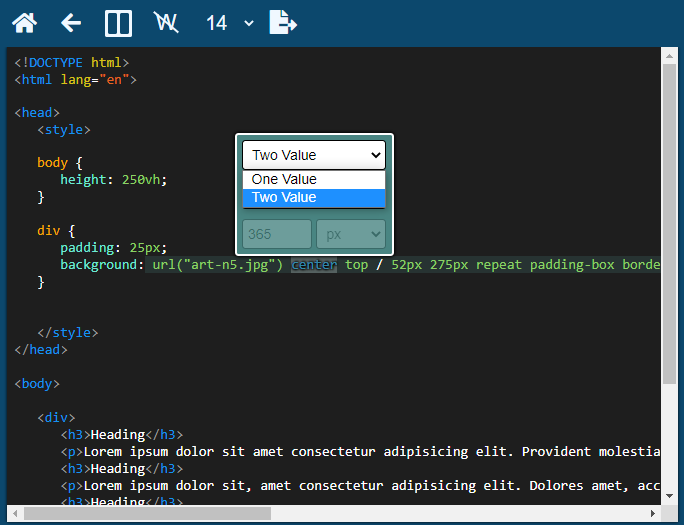Viewport: 684px width, 525px height.
Task: Click the opening <div> tag in body
Action: tap(56, 418)
